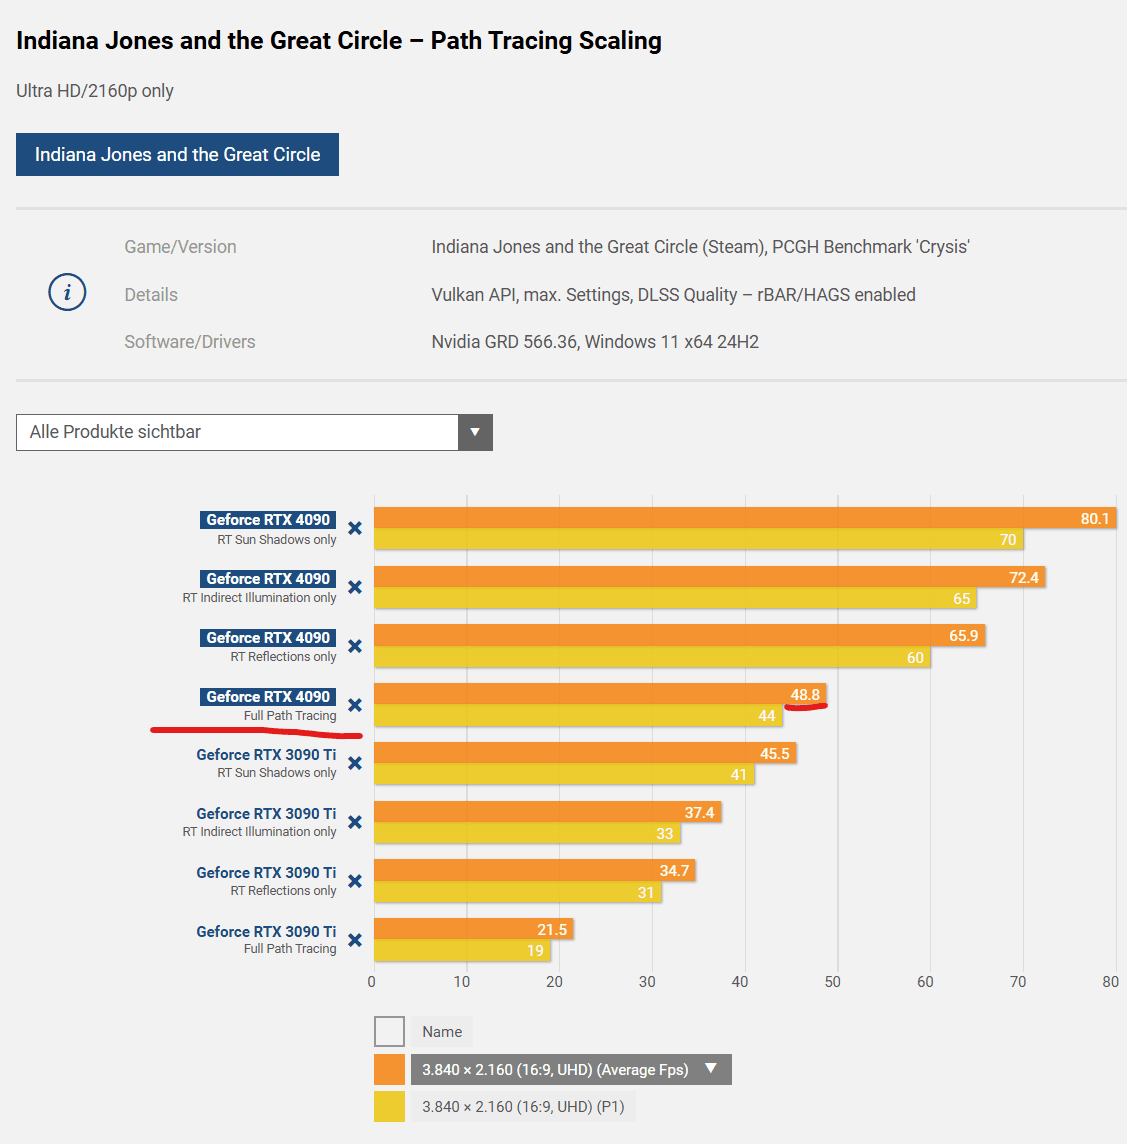
Task: Click the Vulkan API settings details text
Action: tap(673, 295)
